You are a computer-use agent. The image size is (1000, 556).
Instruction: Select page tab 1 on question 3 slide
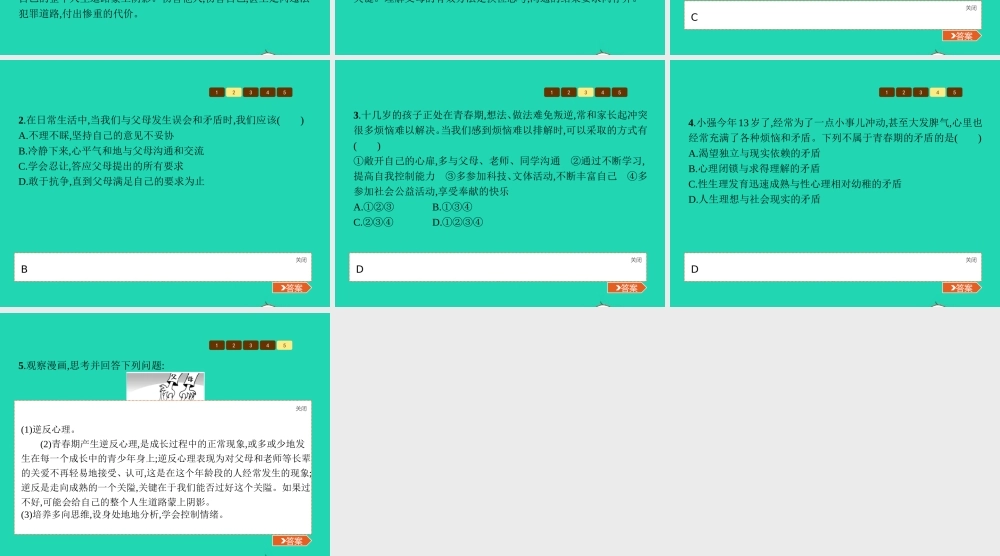pyautogui.click(x=552, y=92)
